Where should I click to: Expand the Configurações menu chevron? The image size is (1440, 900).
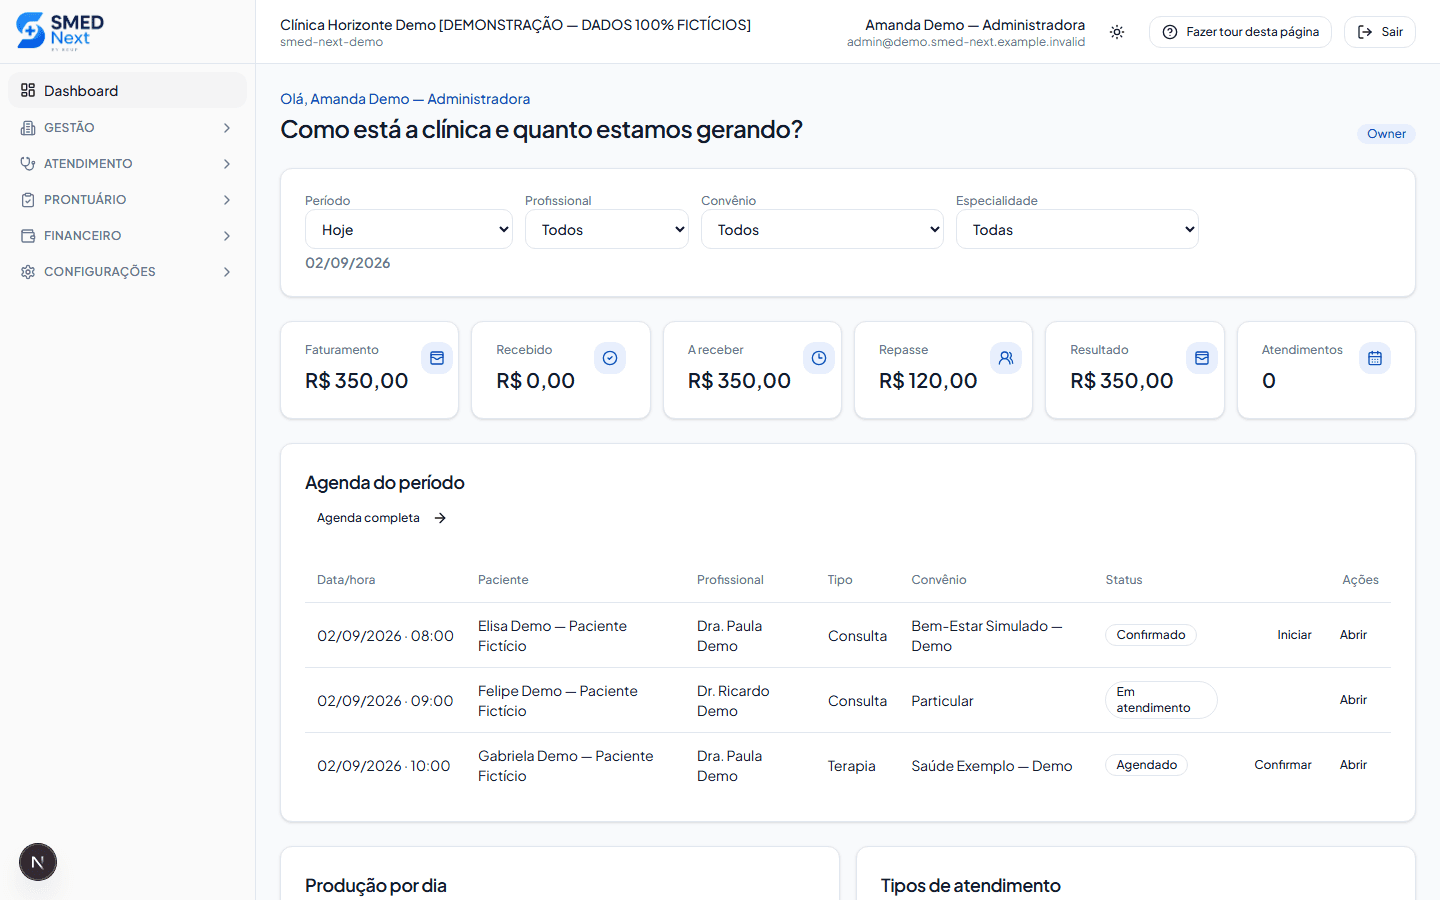click(227, 272)
